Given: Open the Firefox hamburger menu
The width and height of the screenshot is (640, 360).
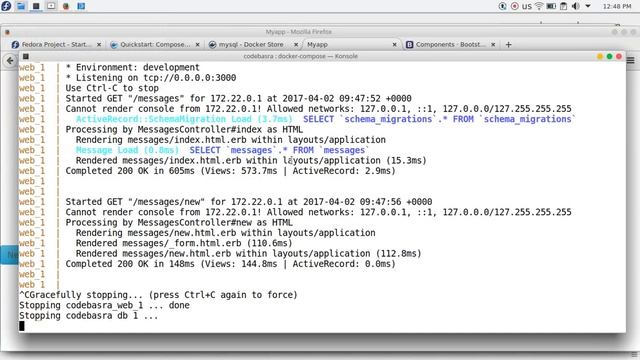Looking at the screenshot, I should click(x=631, y=60).
